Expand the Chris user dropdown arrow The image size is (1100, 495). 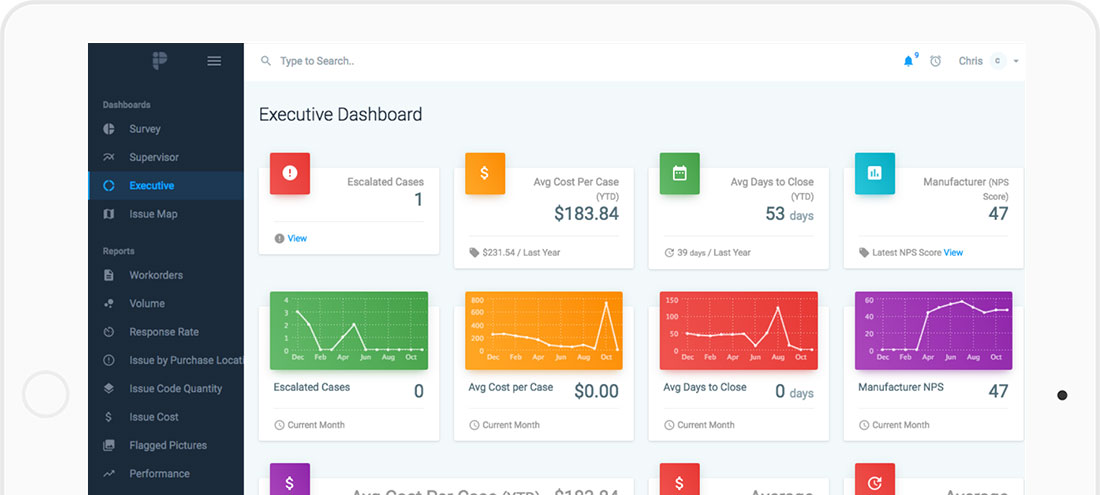click(x=1016, y=62)
